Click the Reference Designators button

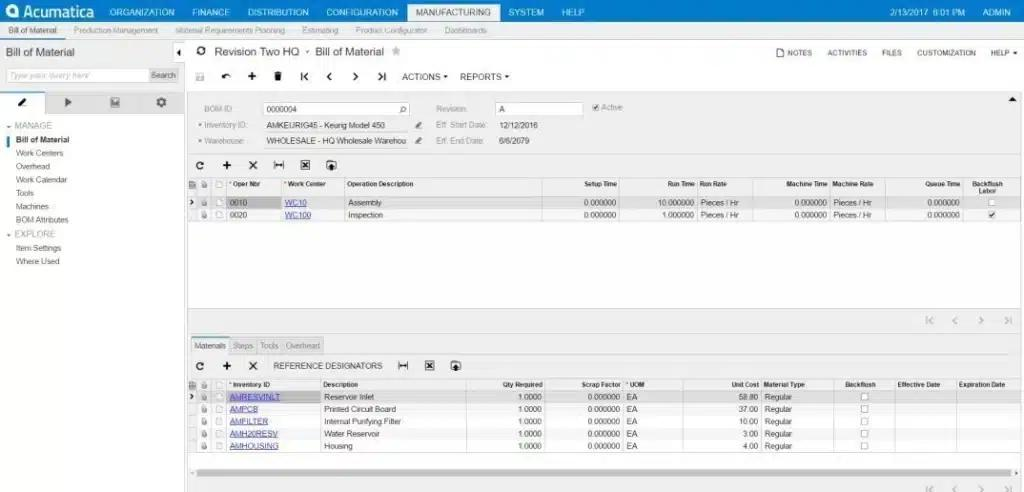point(327,366)
